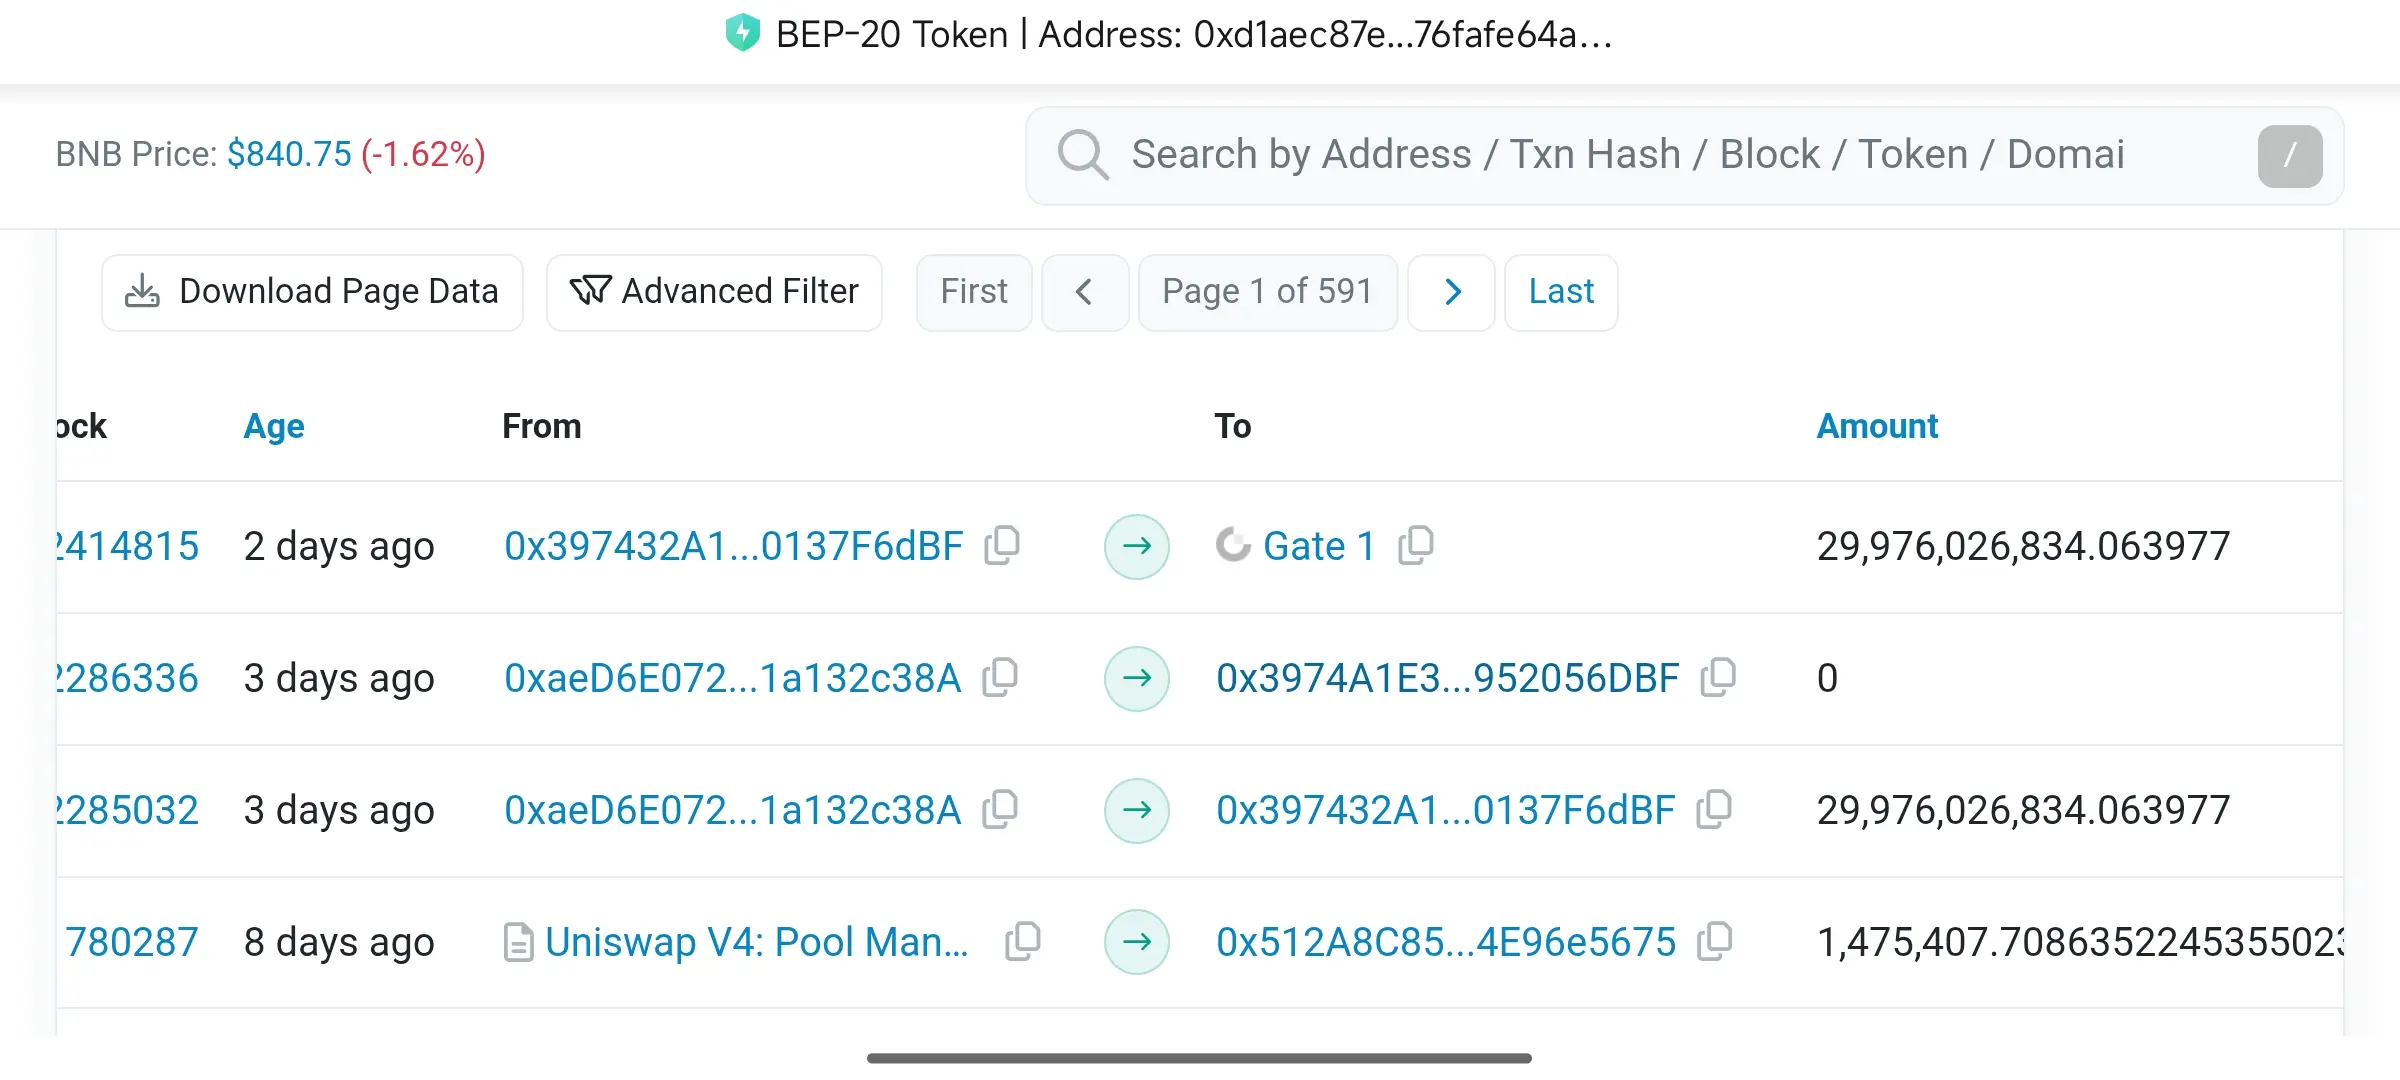Viewport: 2400px width, 1080px height.
Task: Copy the Gate 1 address
Action: 1416,545
